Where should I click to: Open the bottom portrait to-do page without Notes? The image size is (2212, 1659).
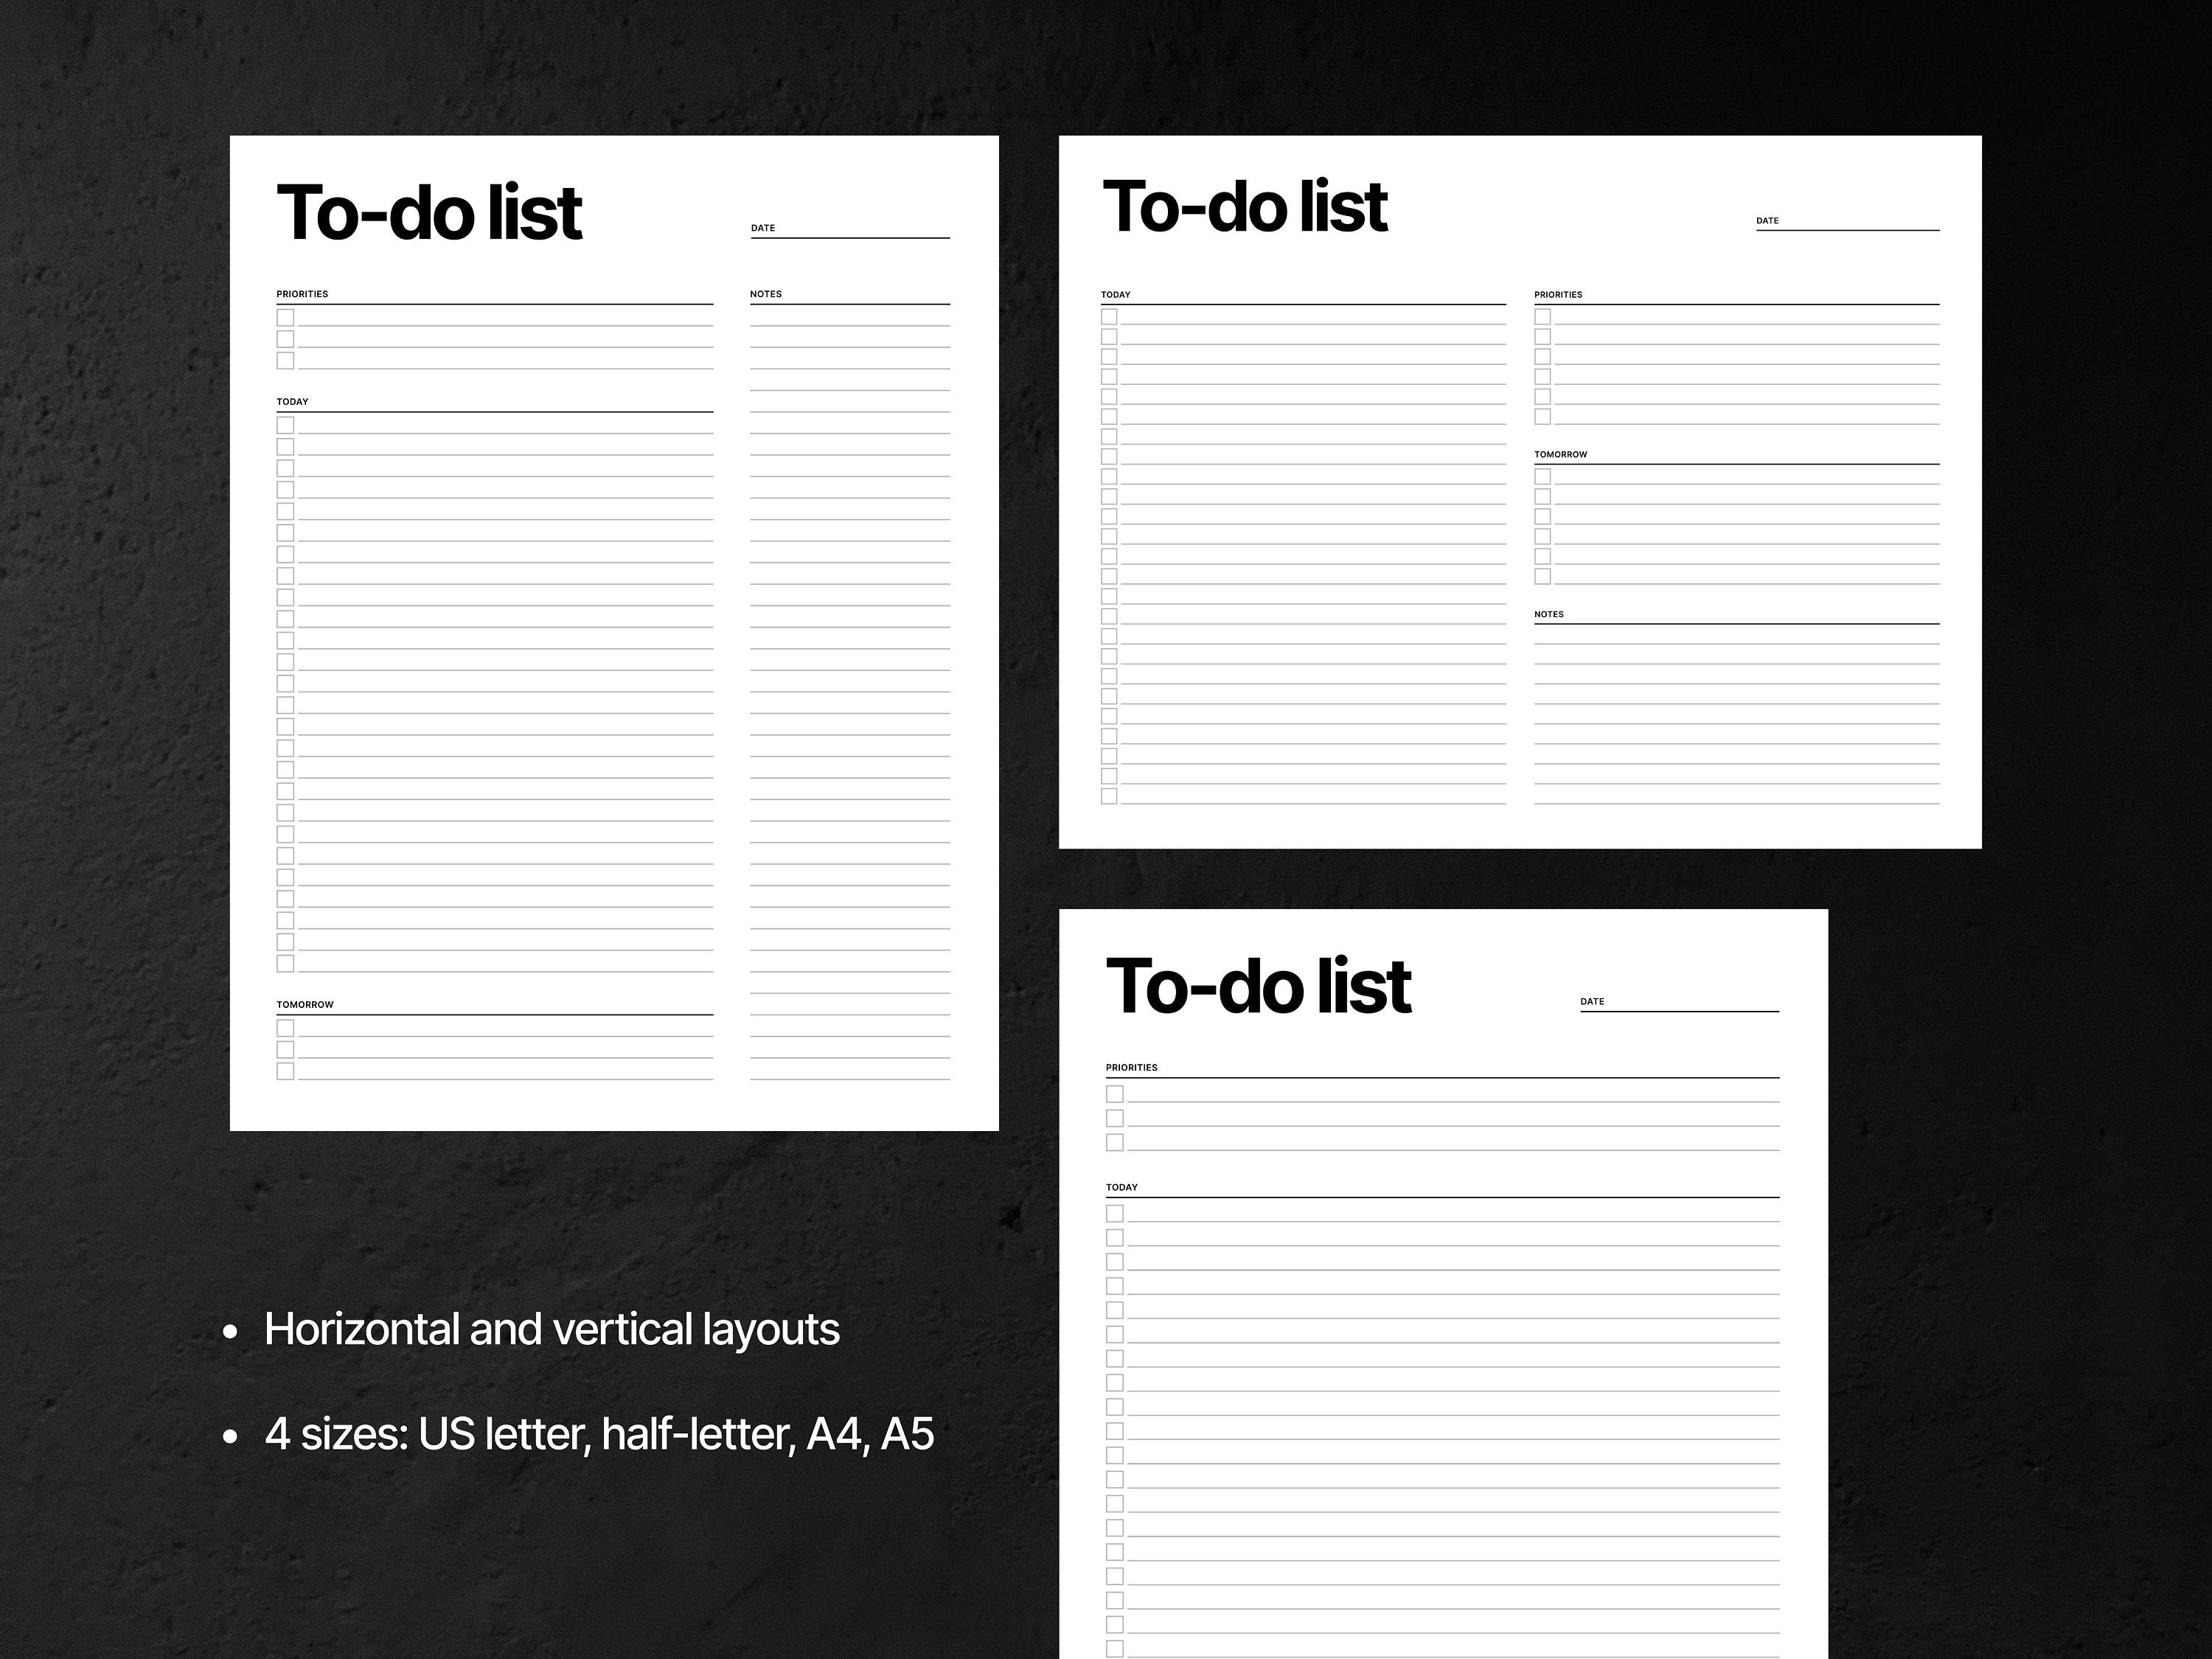(x=1443, y=1284)
